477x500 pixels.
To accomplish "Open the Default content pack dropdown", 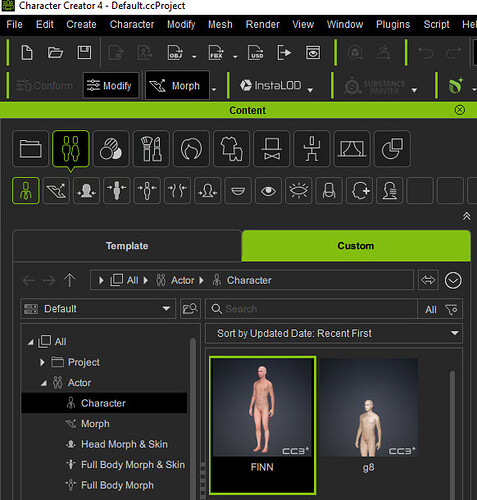I will 98,309.
